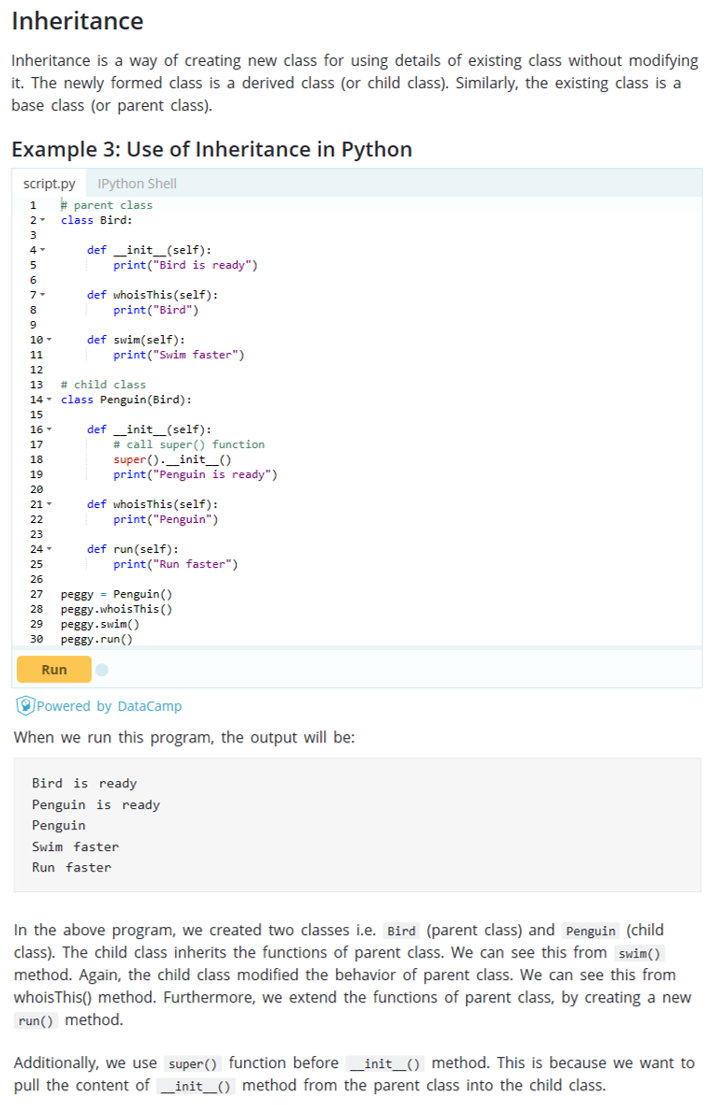Run the Python script
The width and height of the screenshot is (716, 1105).
54,669
